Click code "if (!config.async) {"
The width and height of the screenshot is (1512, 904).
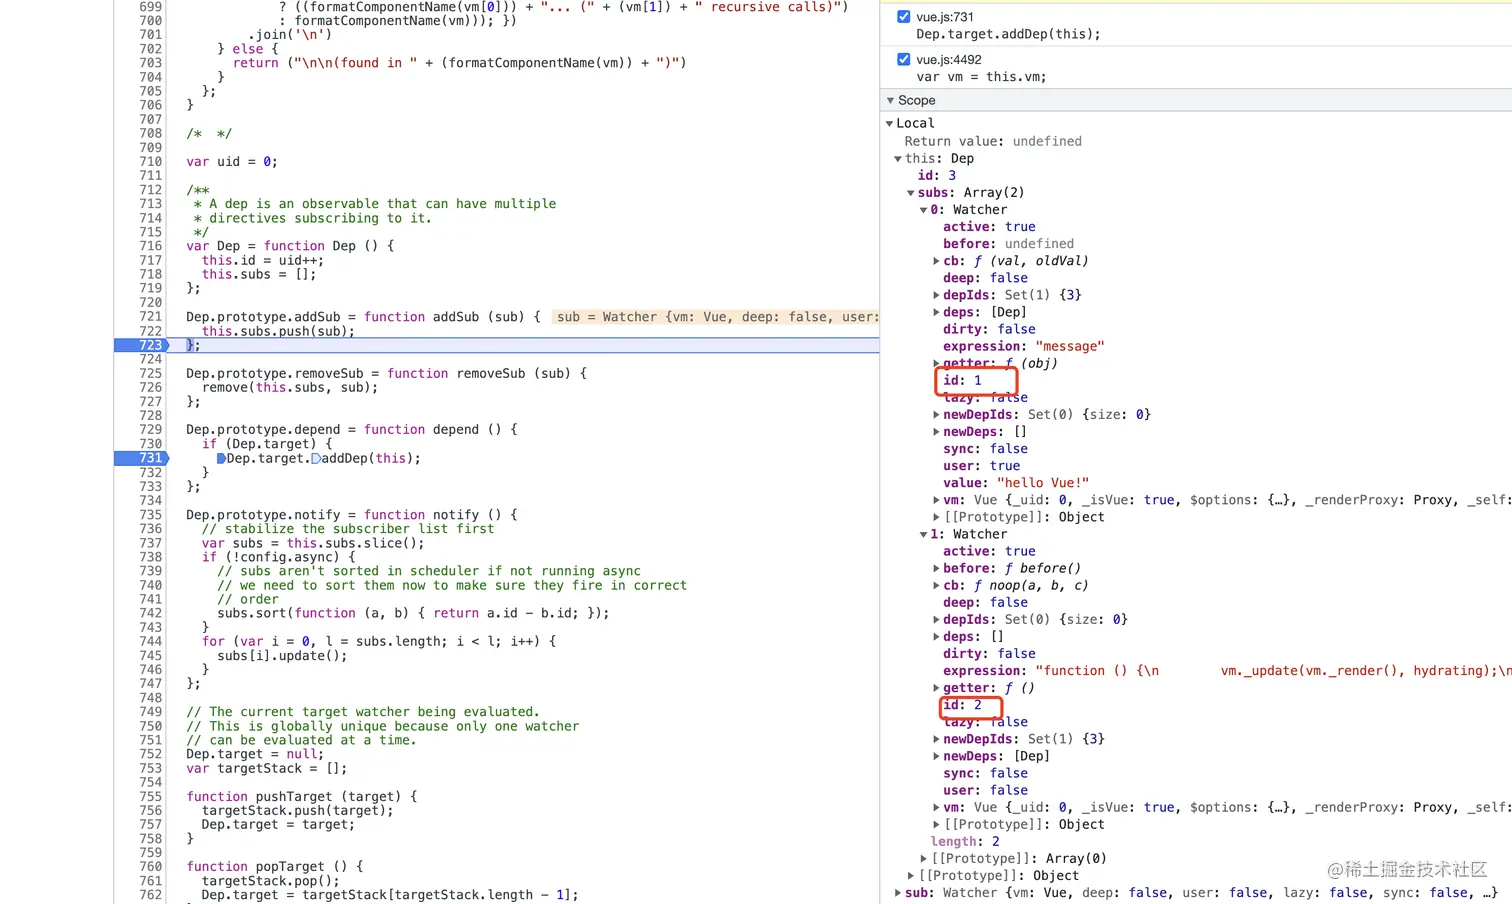tap(279, 557)
